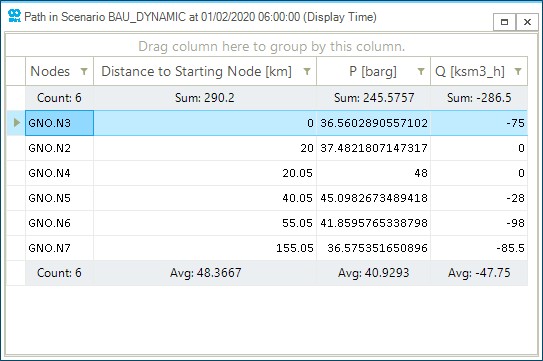Image resolution: width=543 pixels, height=361 pixels.
Task: Click the pressure value 48 cell
Action: pyautogui.click(x=373, y=173)
